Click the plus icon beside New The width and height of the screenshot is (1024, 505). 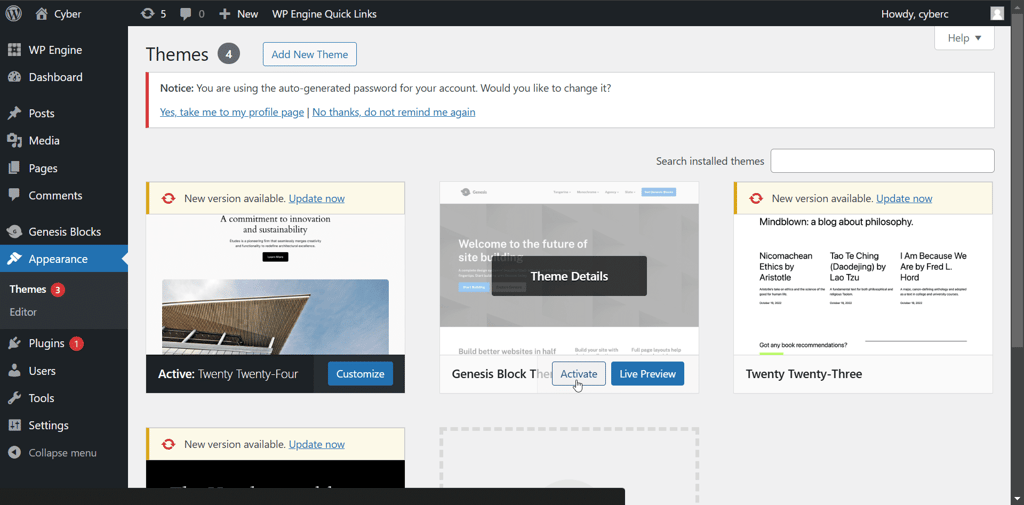(x=225, y=14)
